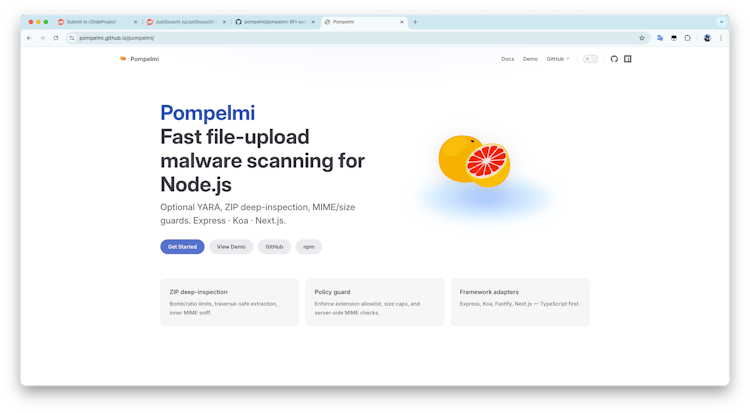The width and height of the screenshot is (750, 413).
Task: Open the browser profile avatar menu
Action: point(707,38)
